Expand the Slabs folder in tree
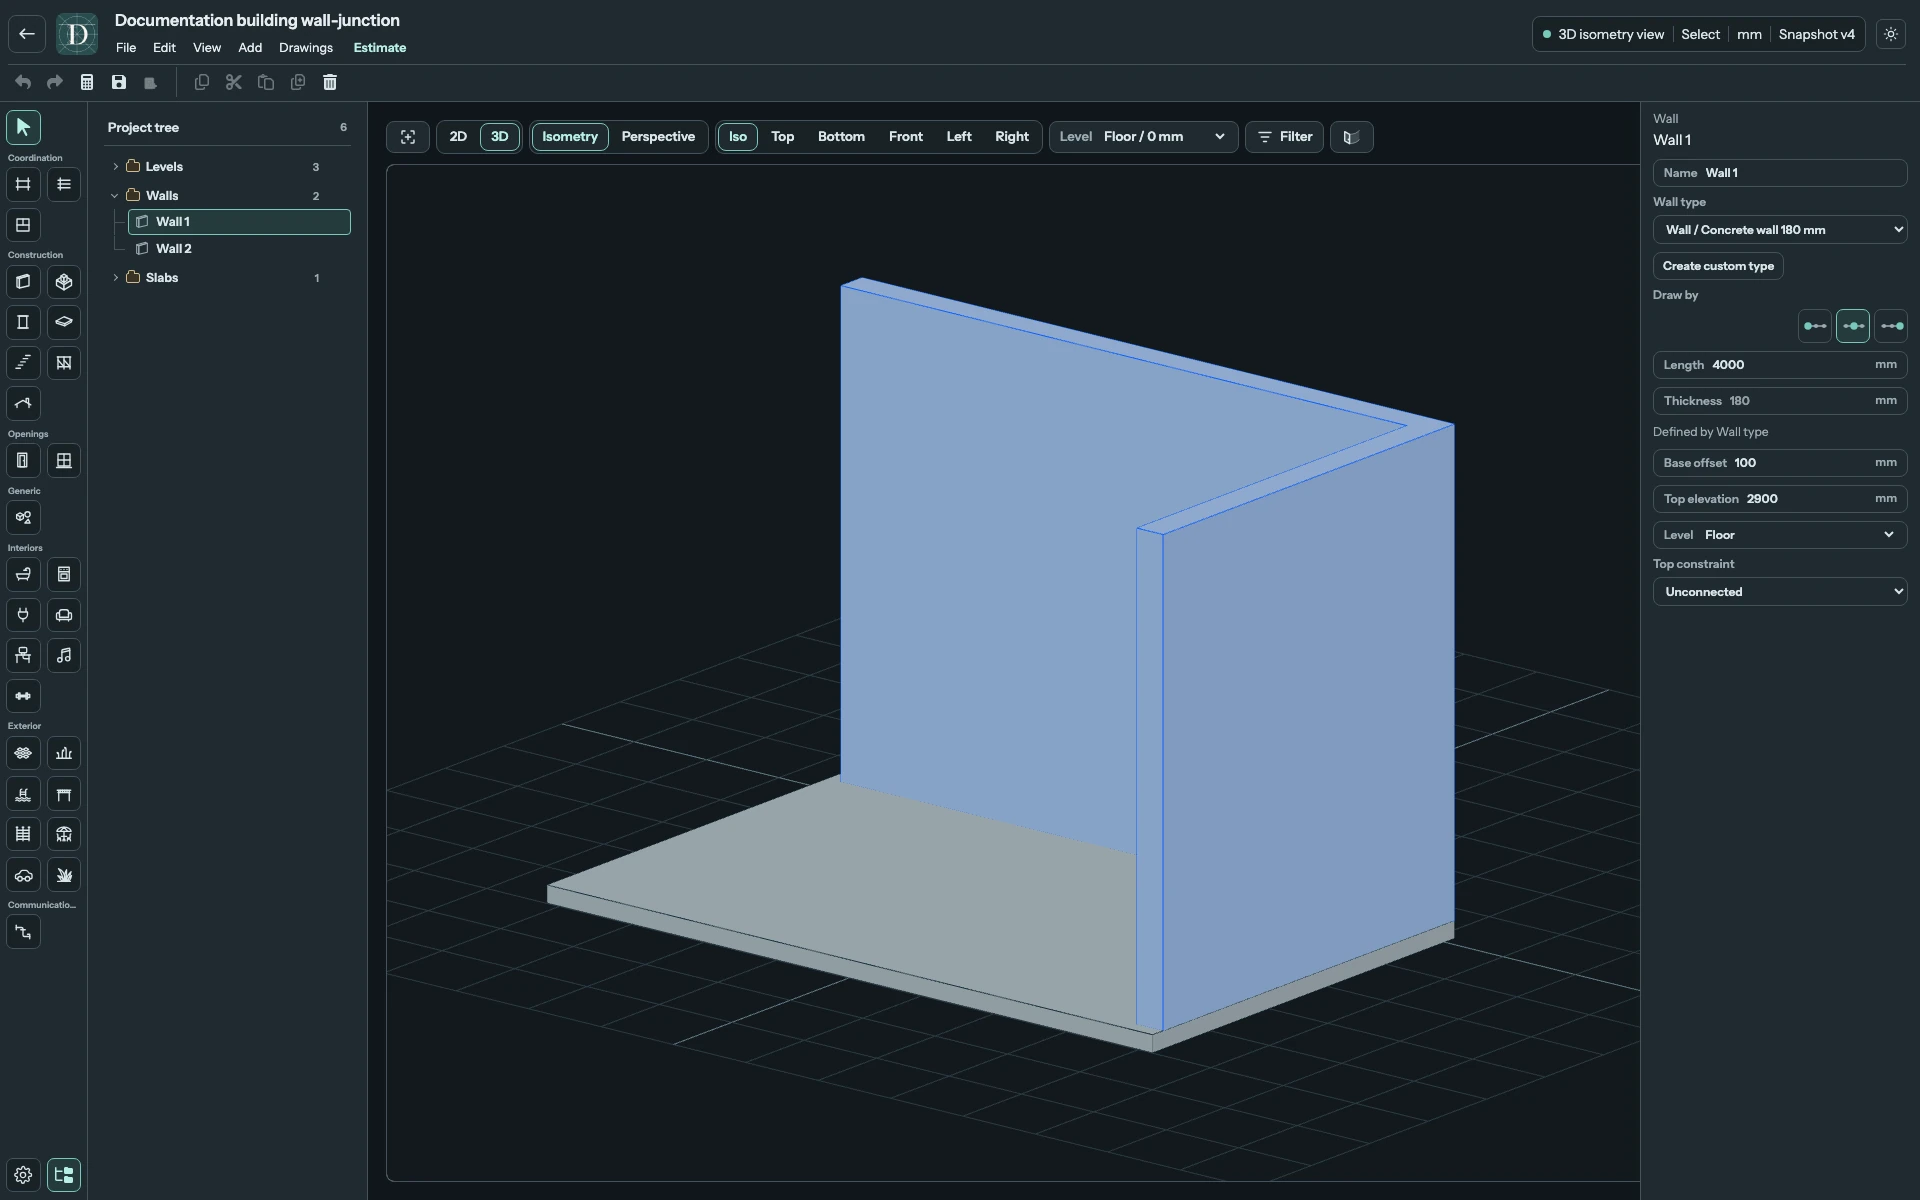This screenshot has width=1920, height=1200. click(x=115, y=278)
